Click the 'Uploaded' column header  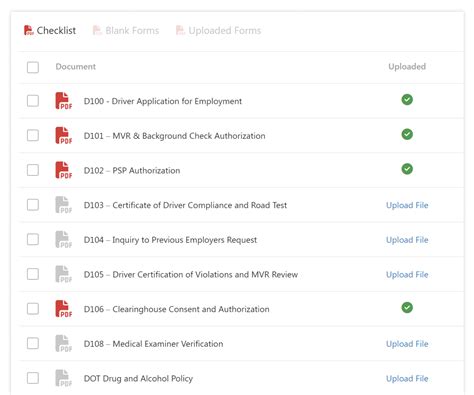(407, 66)
